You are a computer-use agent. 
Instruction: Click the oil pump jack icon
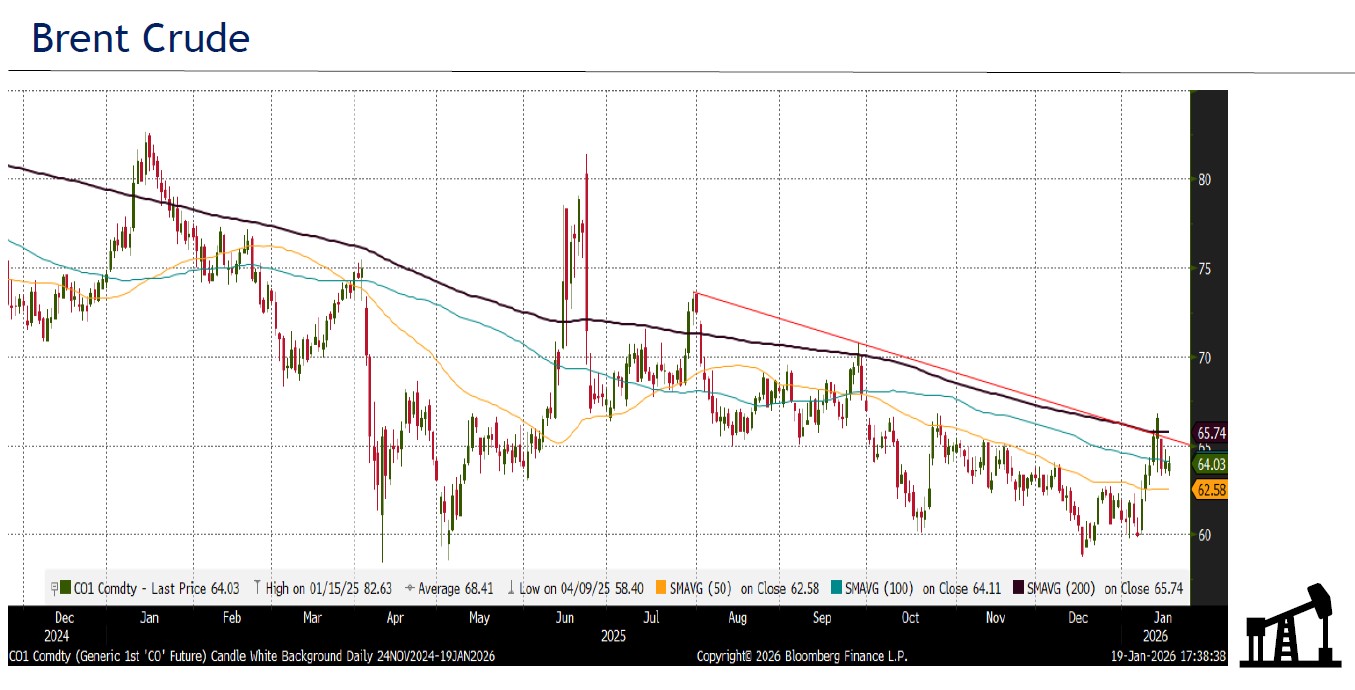click(1286, 626)
